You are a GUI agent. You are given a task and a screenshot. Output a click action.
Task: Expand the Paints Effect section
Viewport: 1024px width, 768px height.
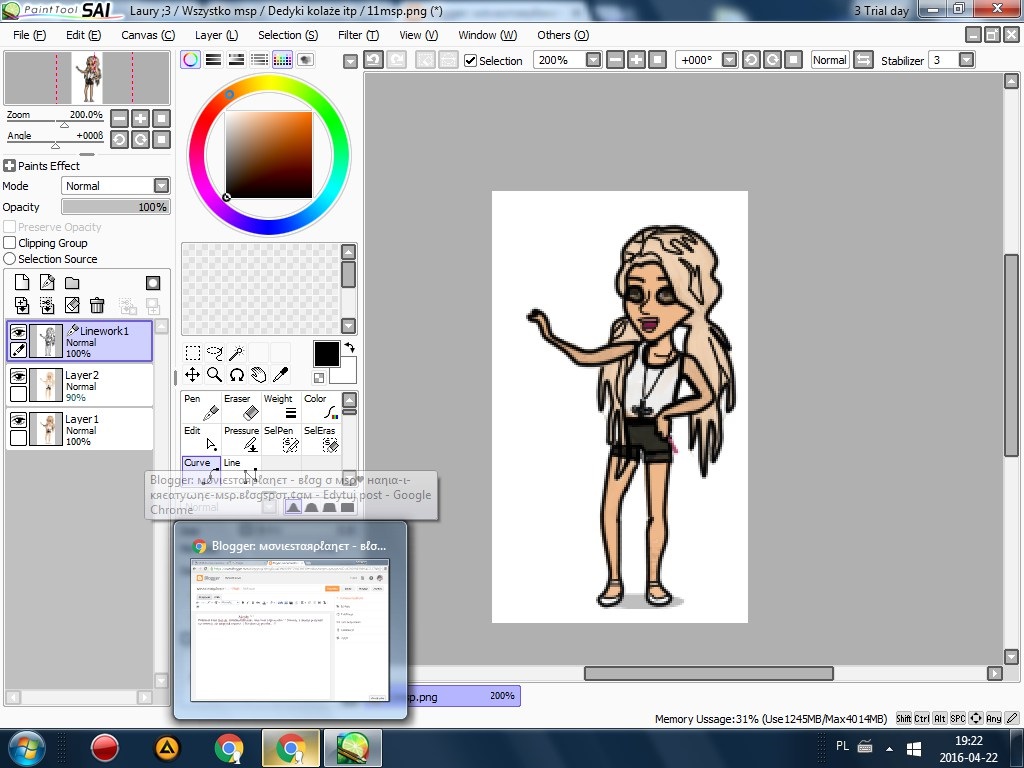coord(9,166)
